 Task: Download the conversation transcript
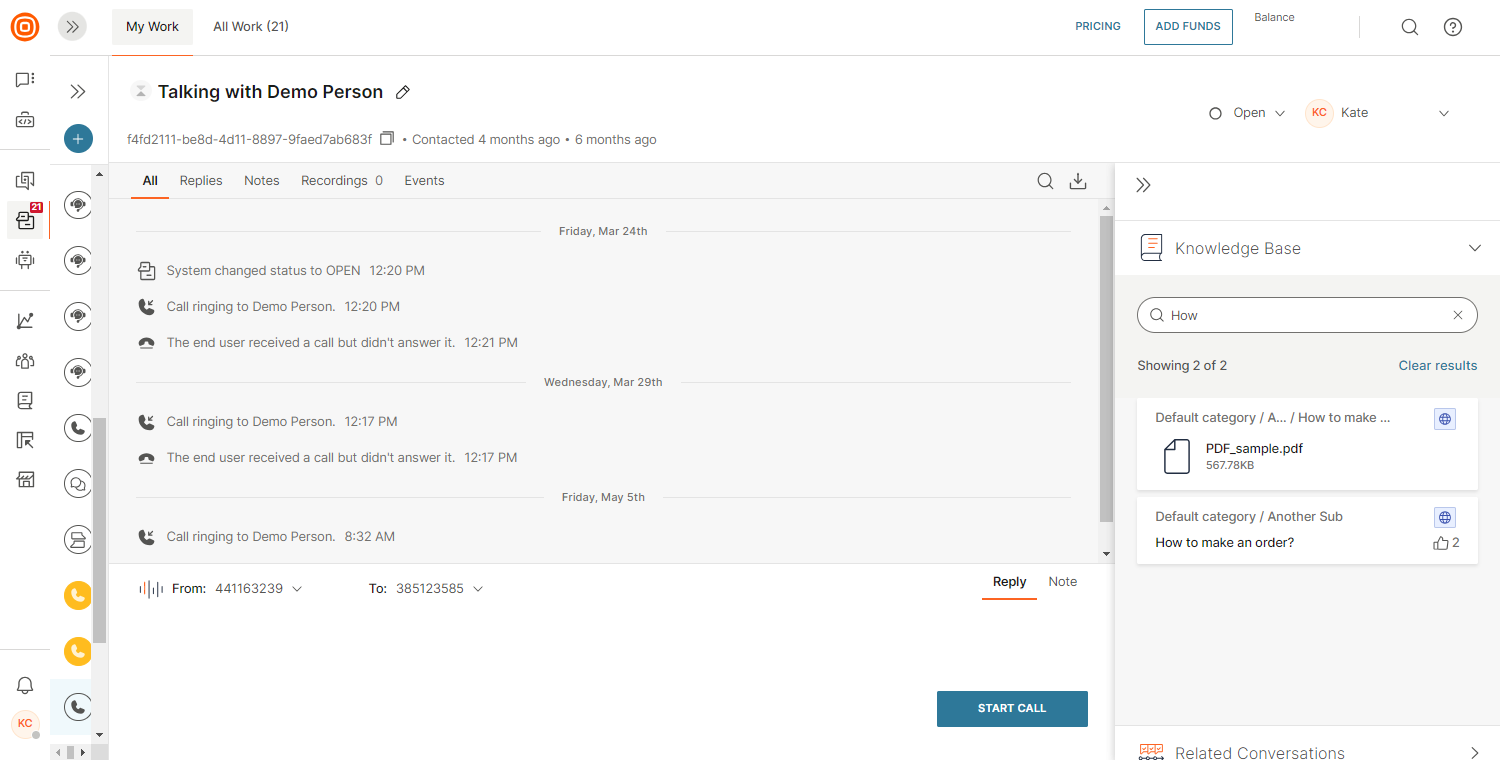[1078, 181]
